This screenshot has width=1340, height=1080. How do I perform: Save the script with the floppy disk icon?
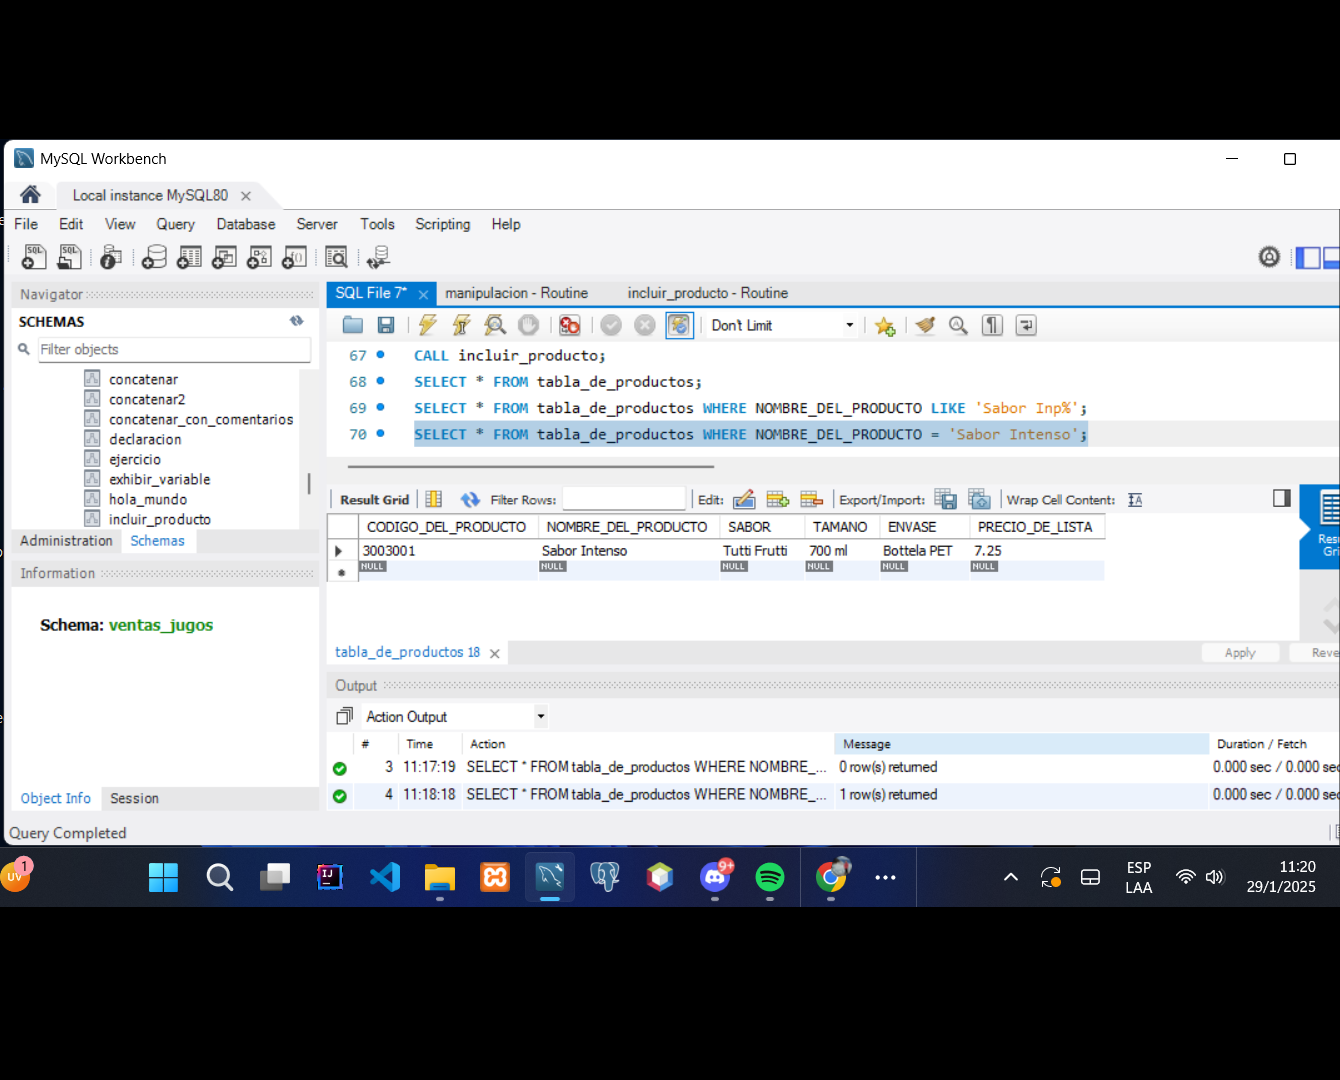tap(386, 325)
